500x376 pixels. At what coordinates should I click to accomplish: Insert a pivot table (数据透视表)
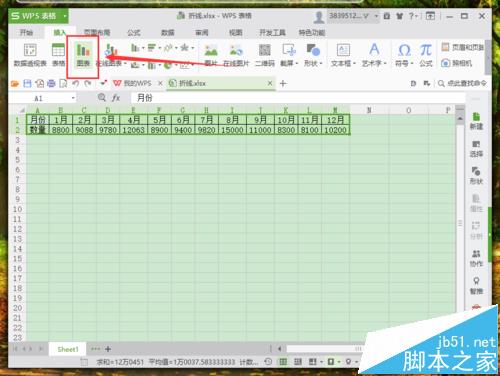pos(30,55)
